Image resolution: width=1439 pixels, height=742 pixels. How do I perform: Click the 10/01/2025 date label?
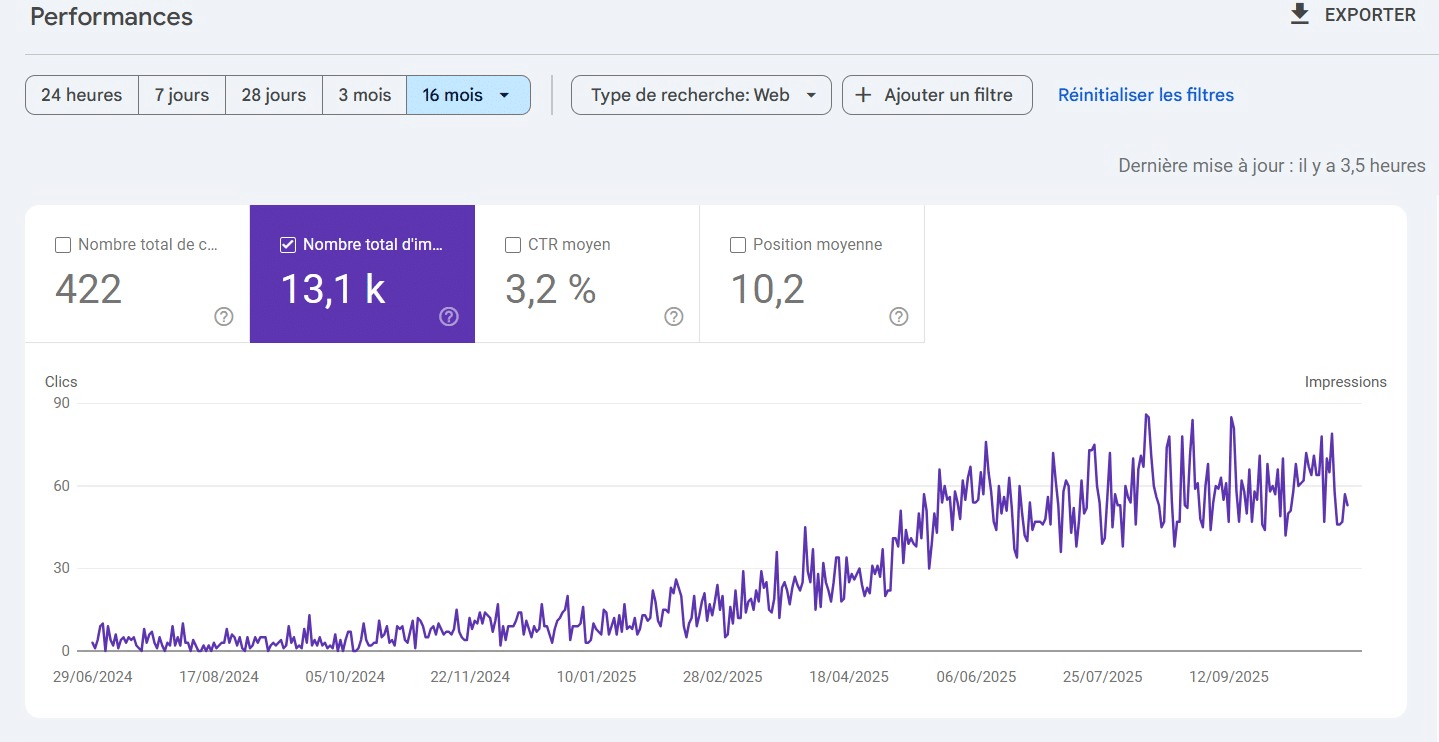pos(597,677)
